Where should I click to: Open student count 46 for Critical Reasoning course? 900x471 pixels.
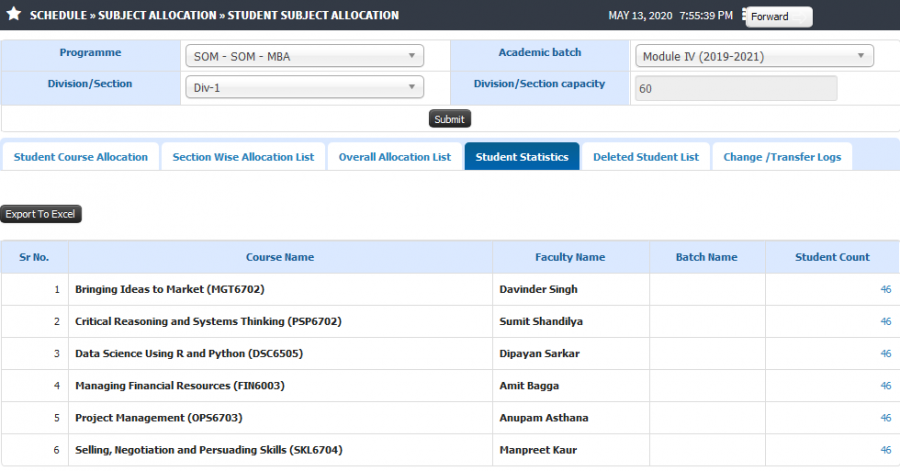886,322
